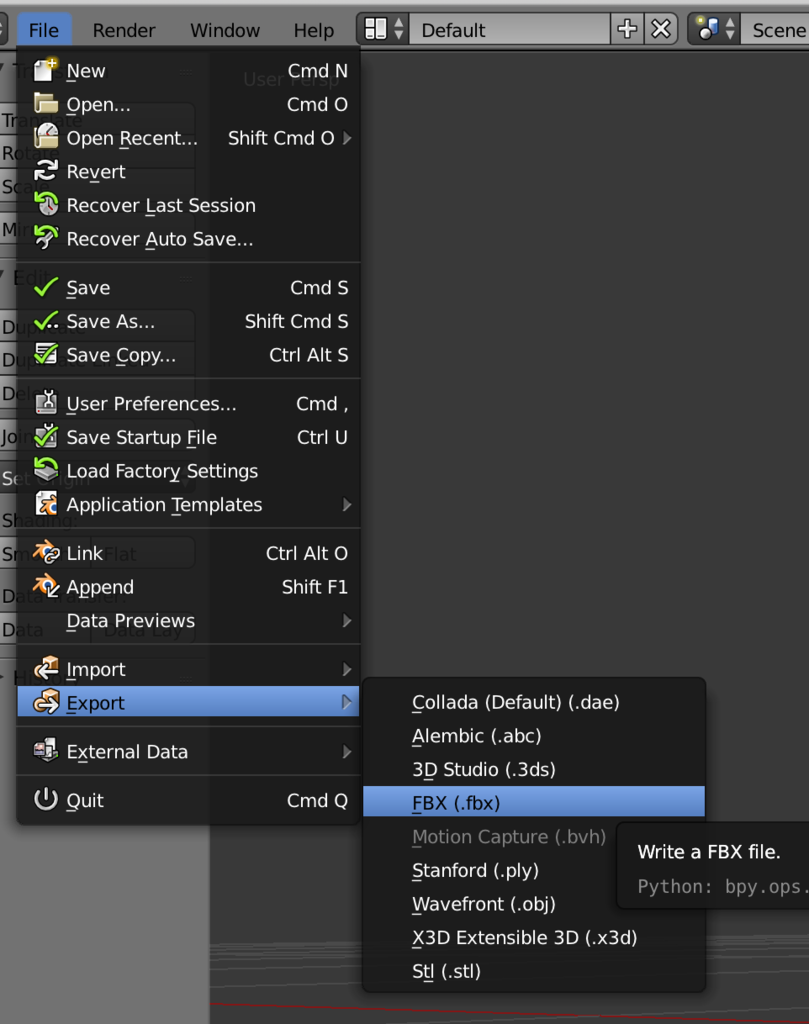This screenshot has height=1024, width=809.
Task: Click the Recover Last Session icon
Action: point(46,204)
